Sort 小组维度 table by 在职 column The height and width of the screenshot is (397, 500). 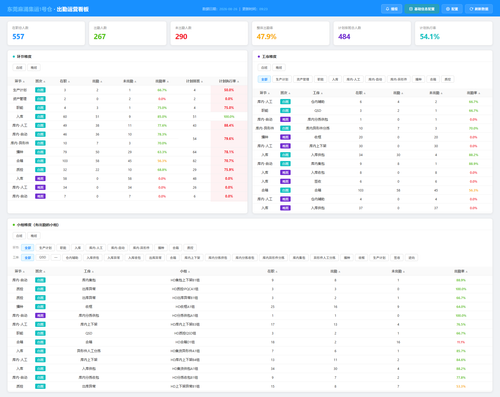[x=272, y=271]
